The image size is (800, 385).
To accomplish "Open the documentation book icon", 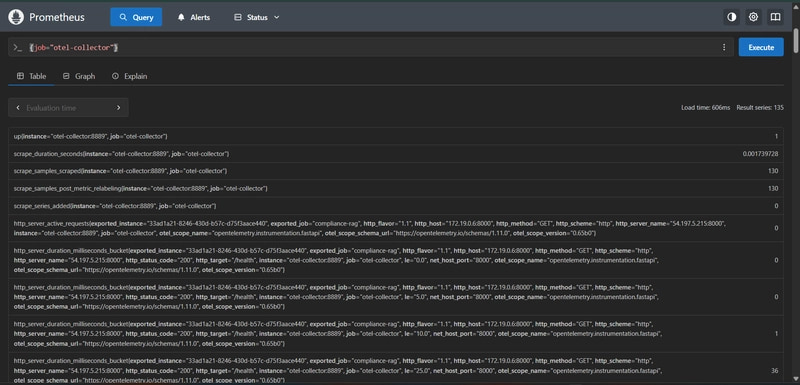I will click(776, 17).
